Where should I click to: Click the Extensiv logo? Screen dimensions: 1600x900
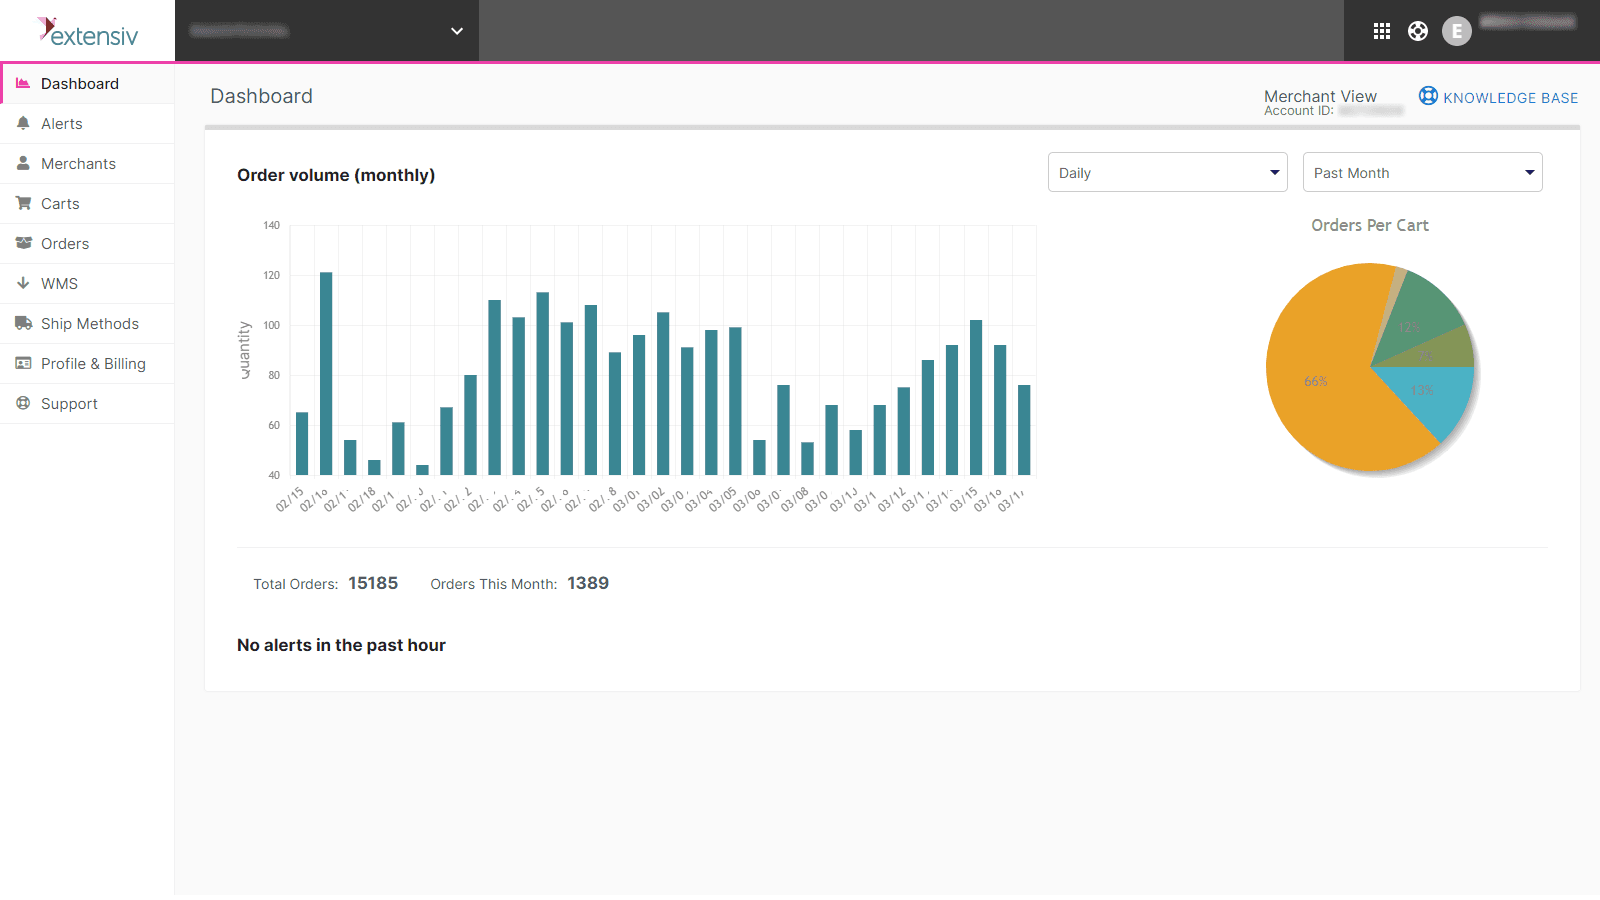pyautogui.click(x=87, y=31)
